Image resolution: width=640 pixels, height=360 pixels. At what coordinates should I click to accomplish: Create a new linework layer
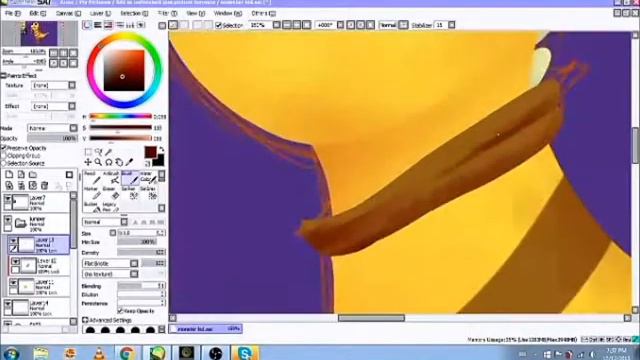point(21,175)
